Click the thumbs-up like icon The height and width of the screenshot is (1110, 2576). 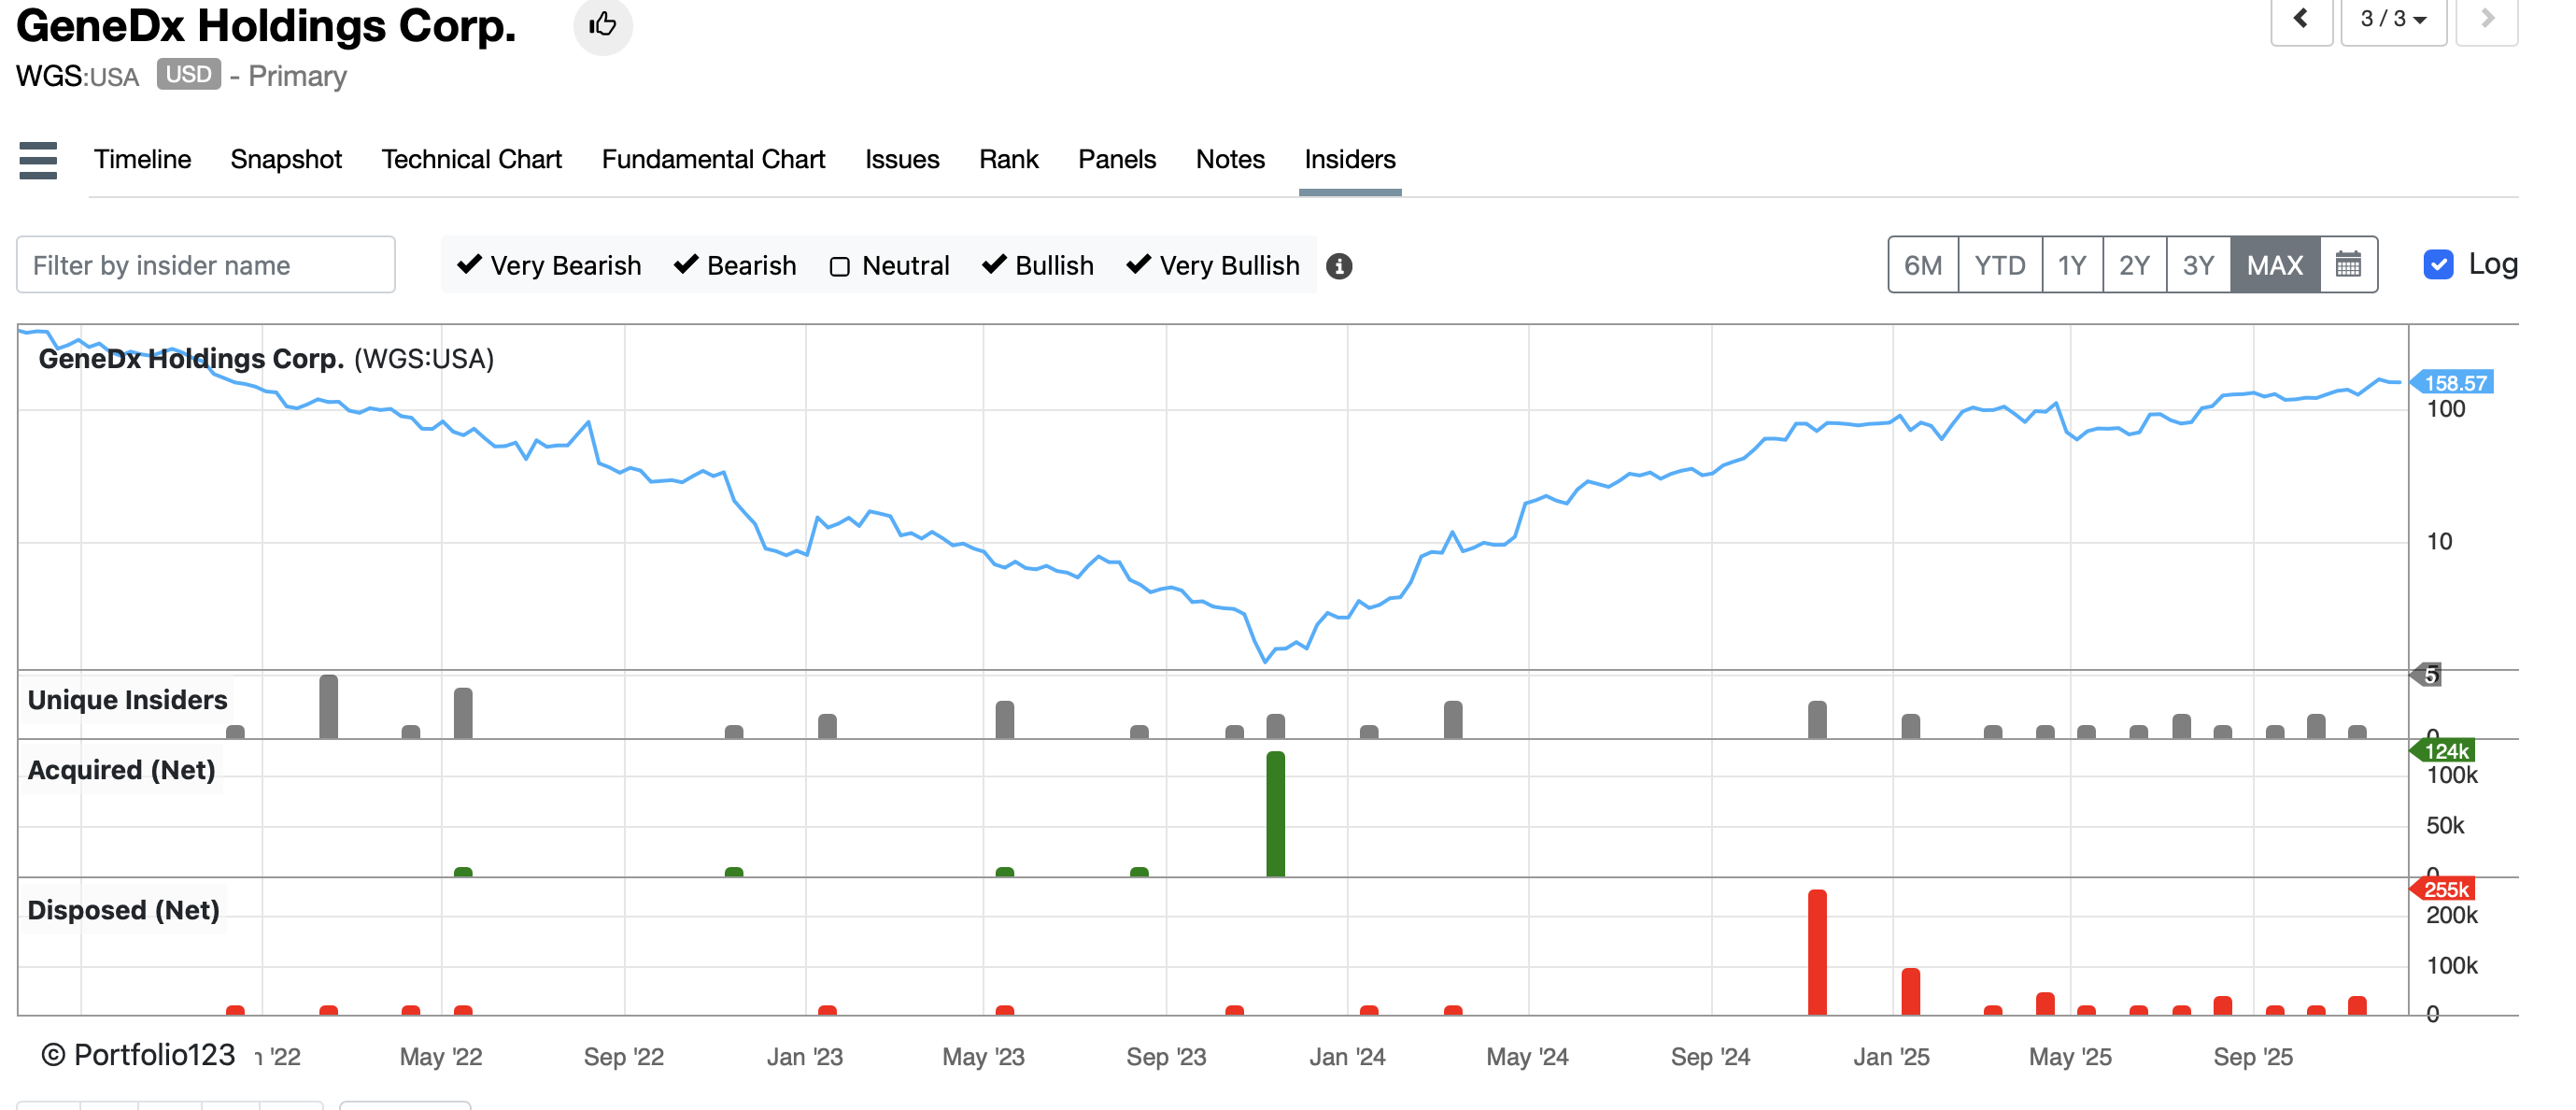point(602,24)
